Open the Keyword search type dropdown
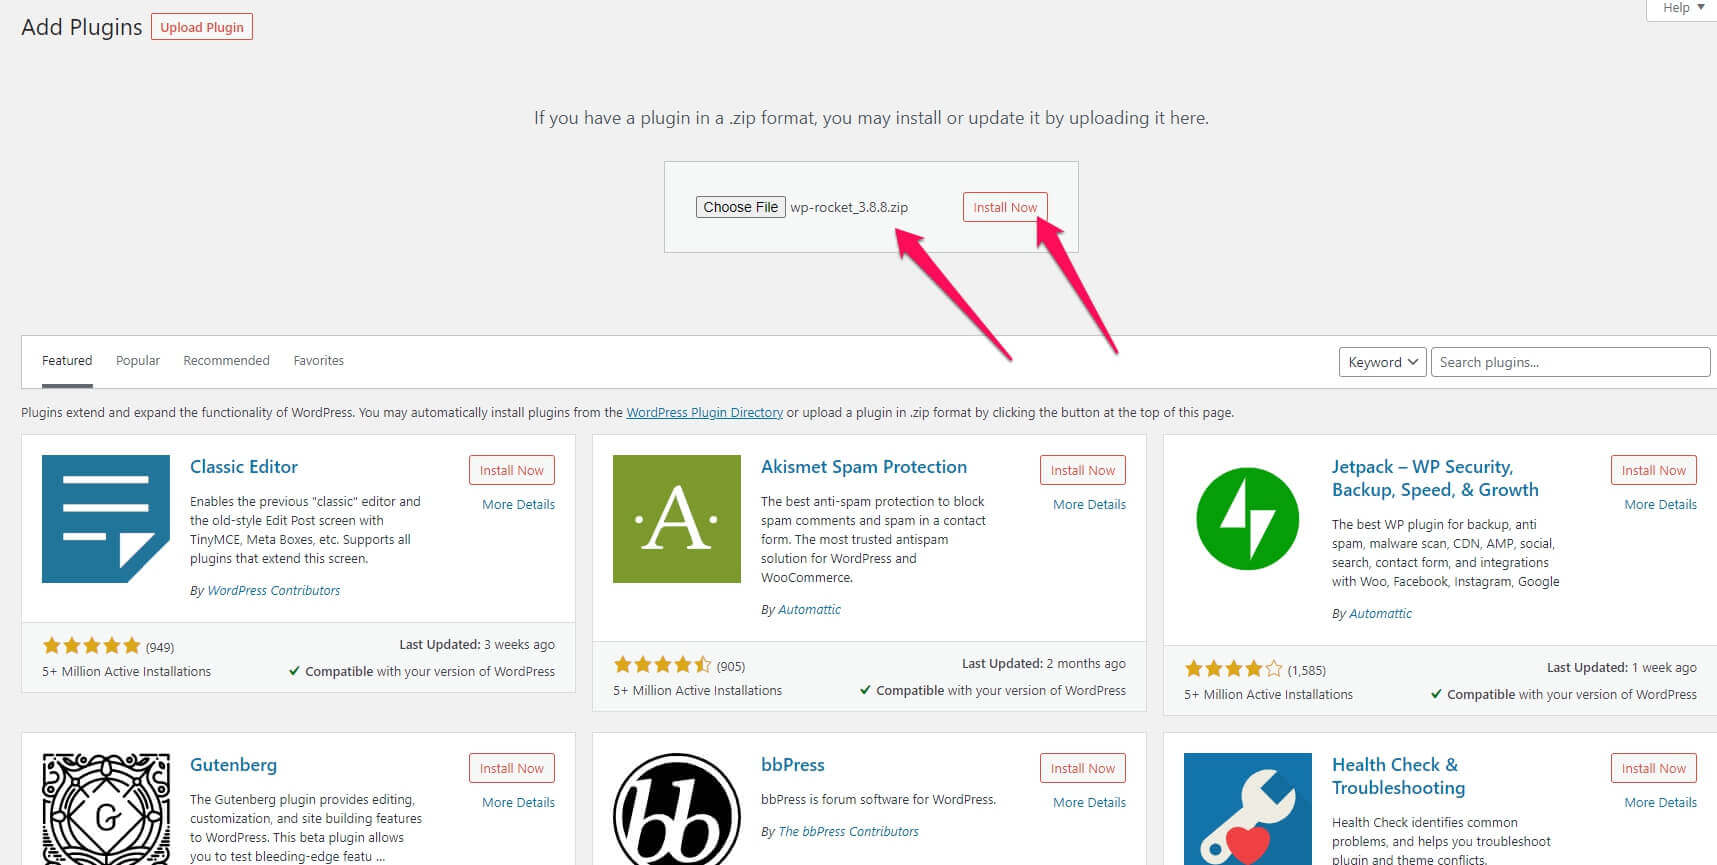This screenshot has width=1717, height=865. point(1383,362)
